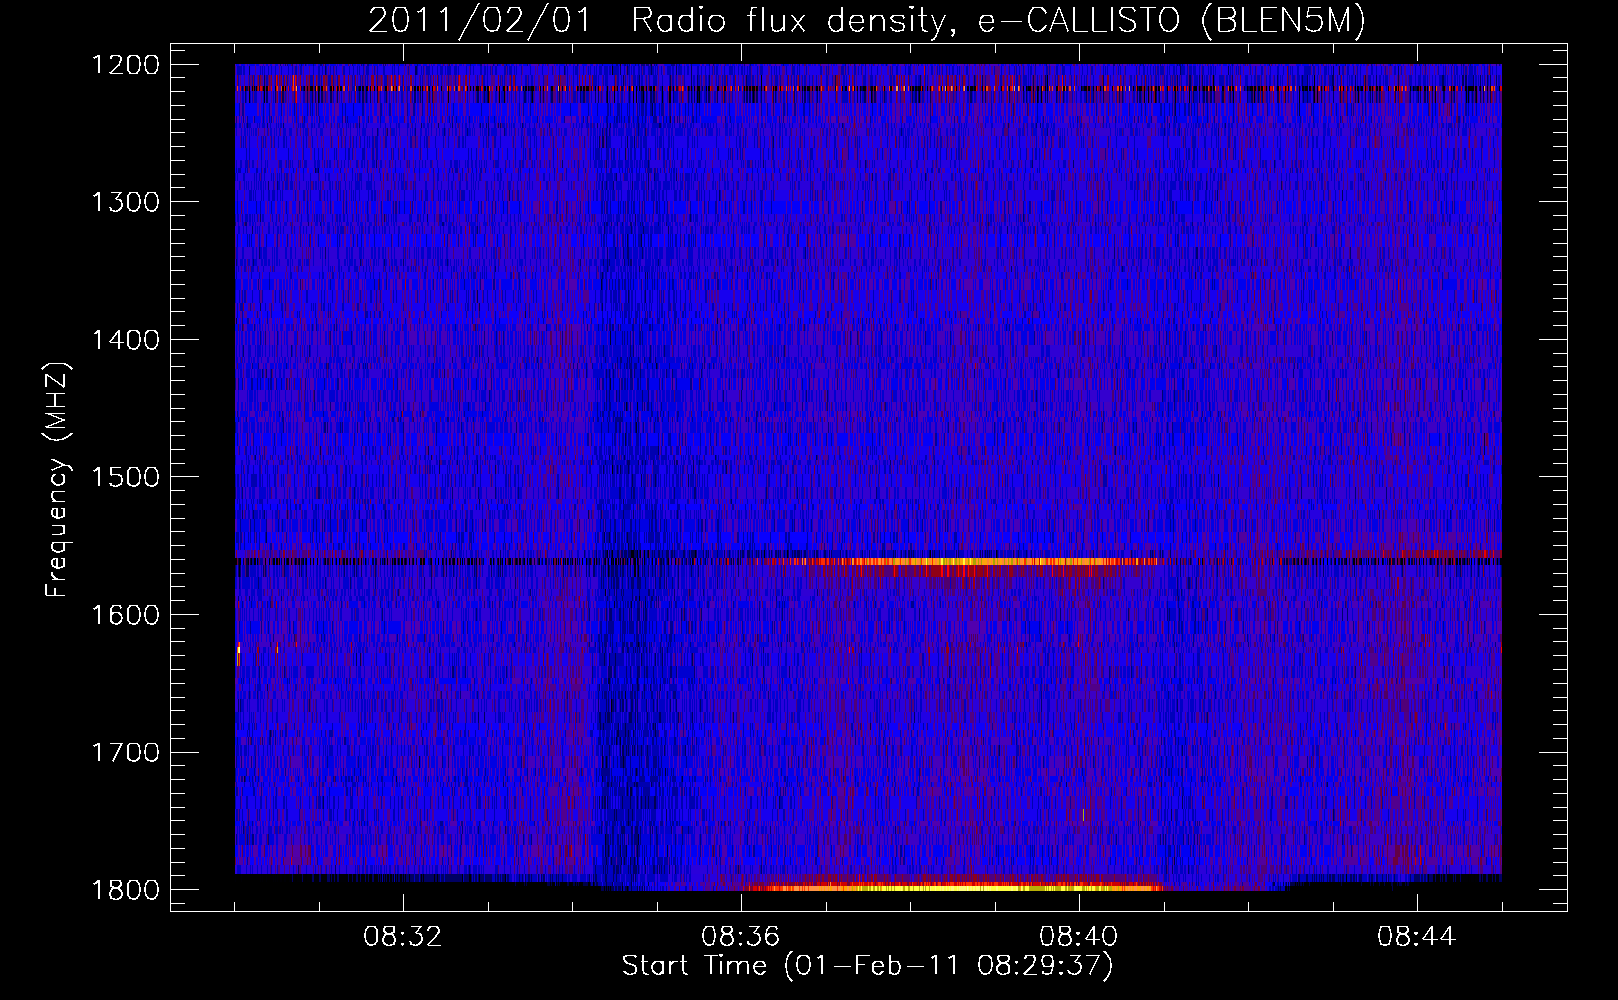
Task: Click the bright yellow emission band near 1560 MHz
Action: [x=960, y=562]
